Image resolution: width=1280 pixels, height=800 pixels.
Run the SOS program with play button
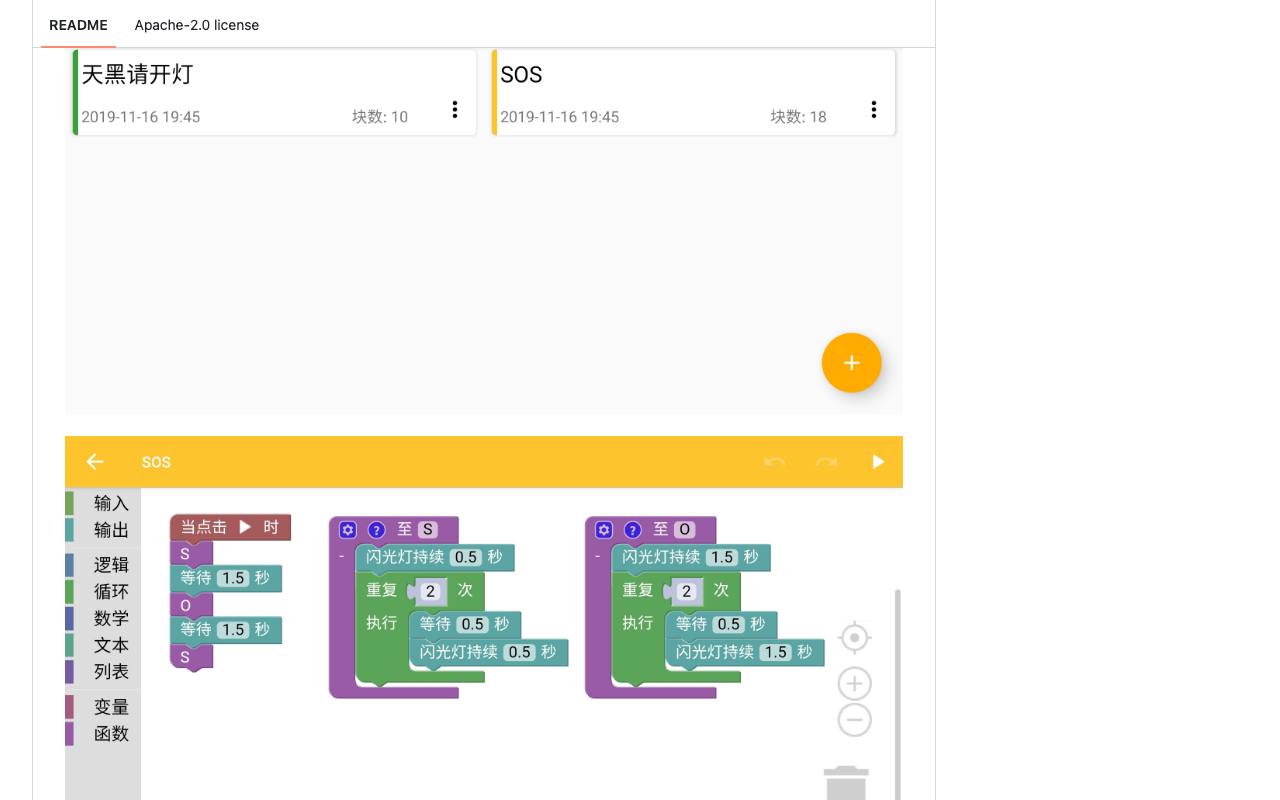878,461
